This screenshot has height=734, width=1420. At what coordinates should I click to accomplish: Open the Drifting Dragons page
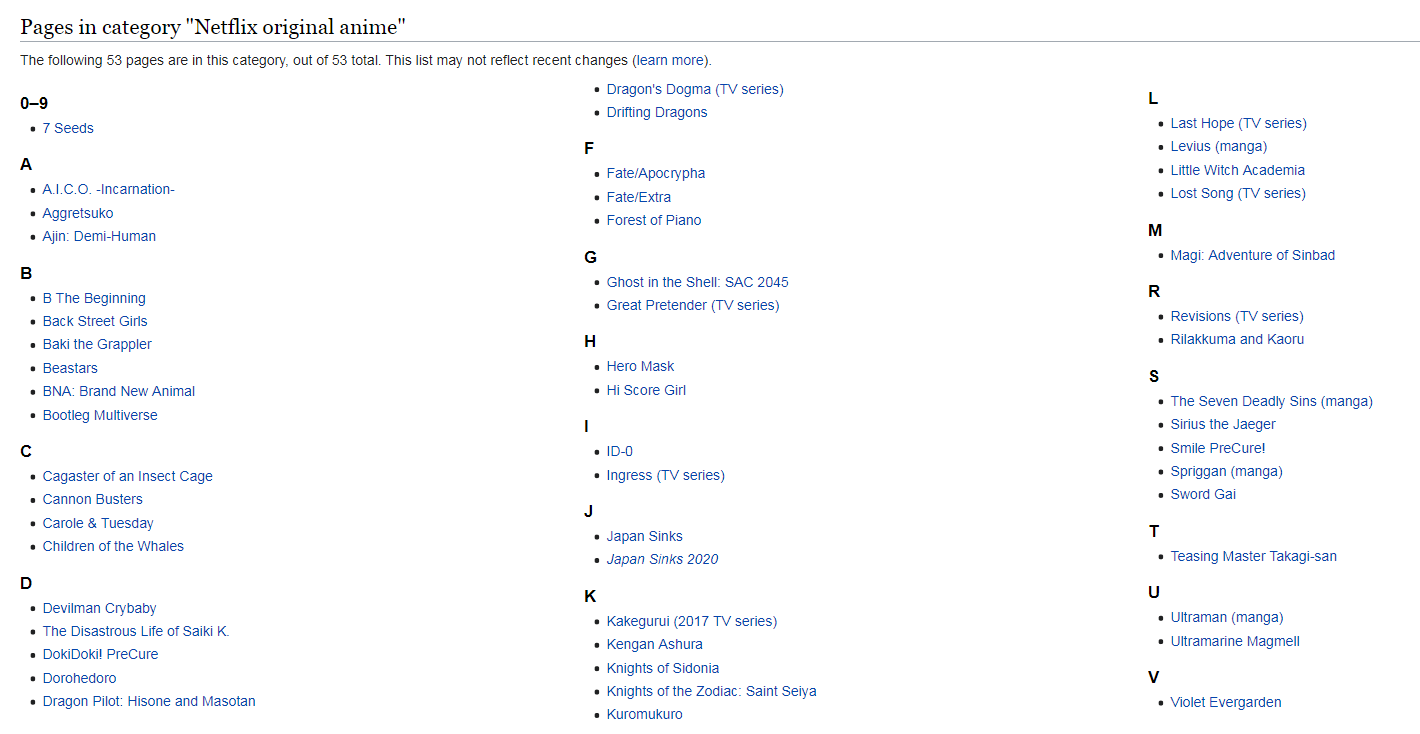click(x=657, y=112)
